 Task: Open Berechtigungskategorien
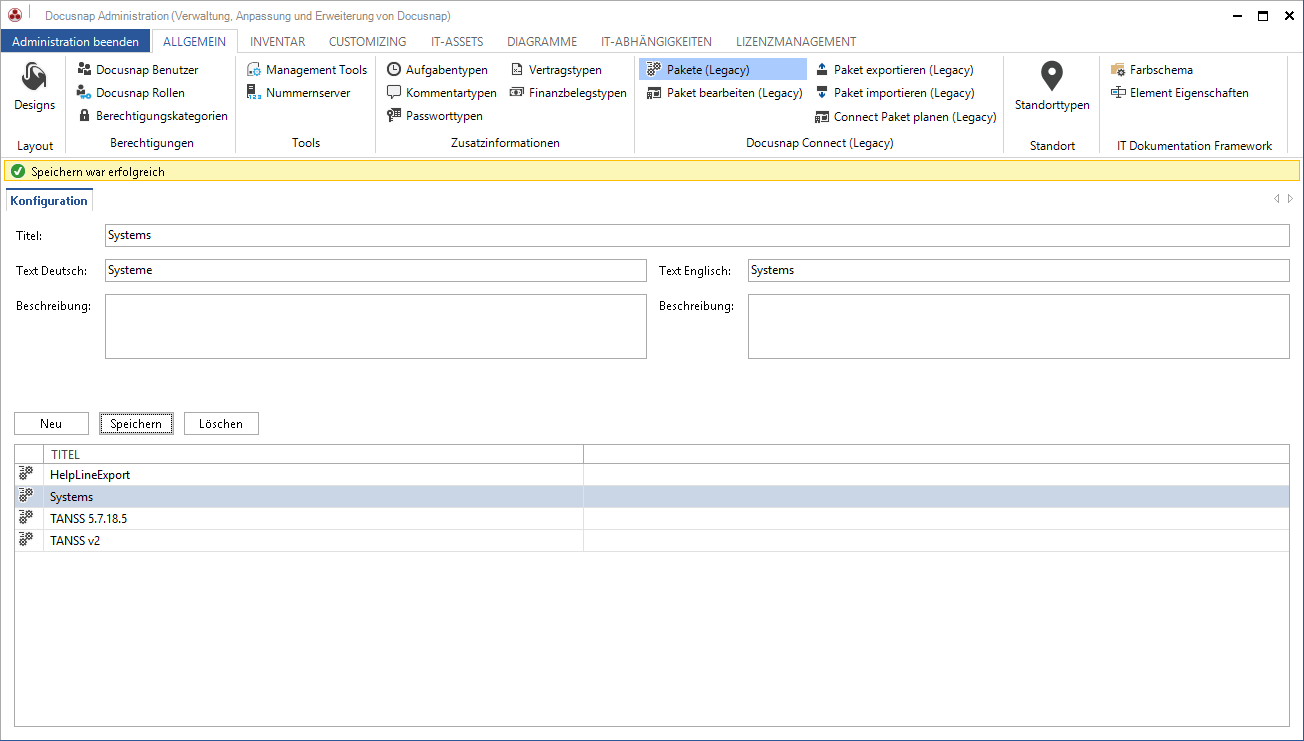click(153, 116)
